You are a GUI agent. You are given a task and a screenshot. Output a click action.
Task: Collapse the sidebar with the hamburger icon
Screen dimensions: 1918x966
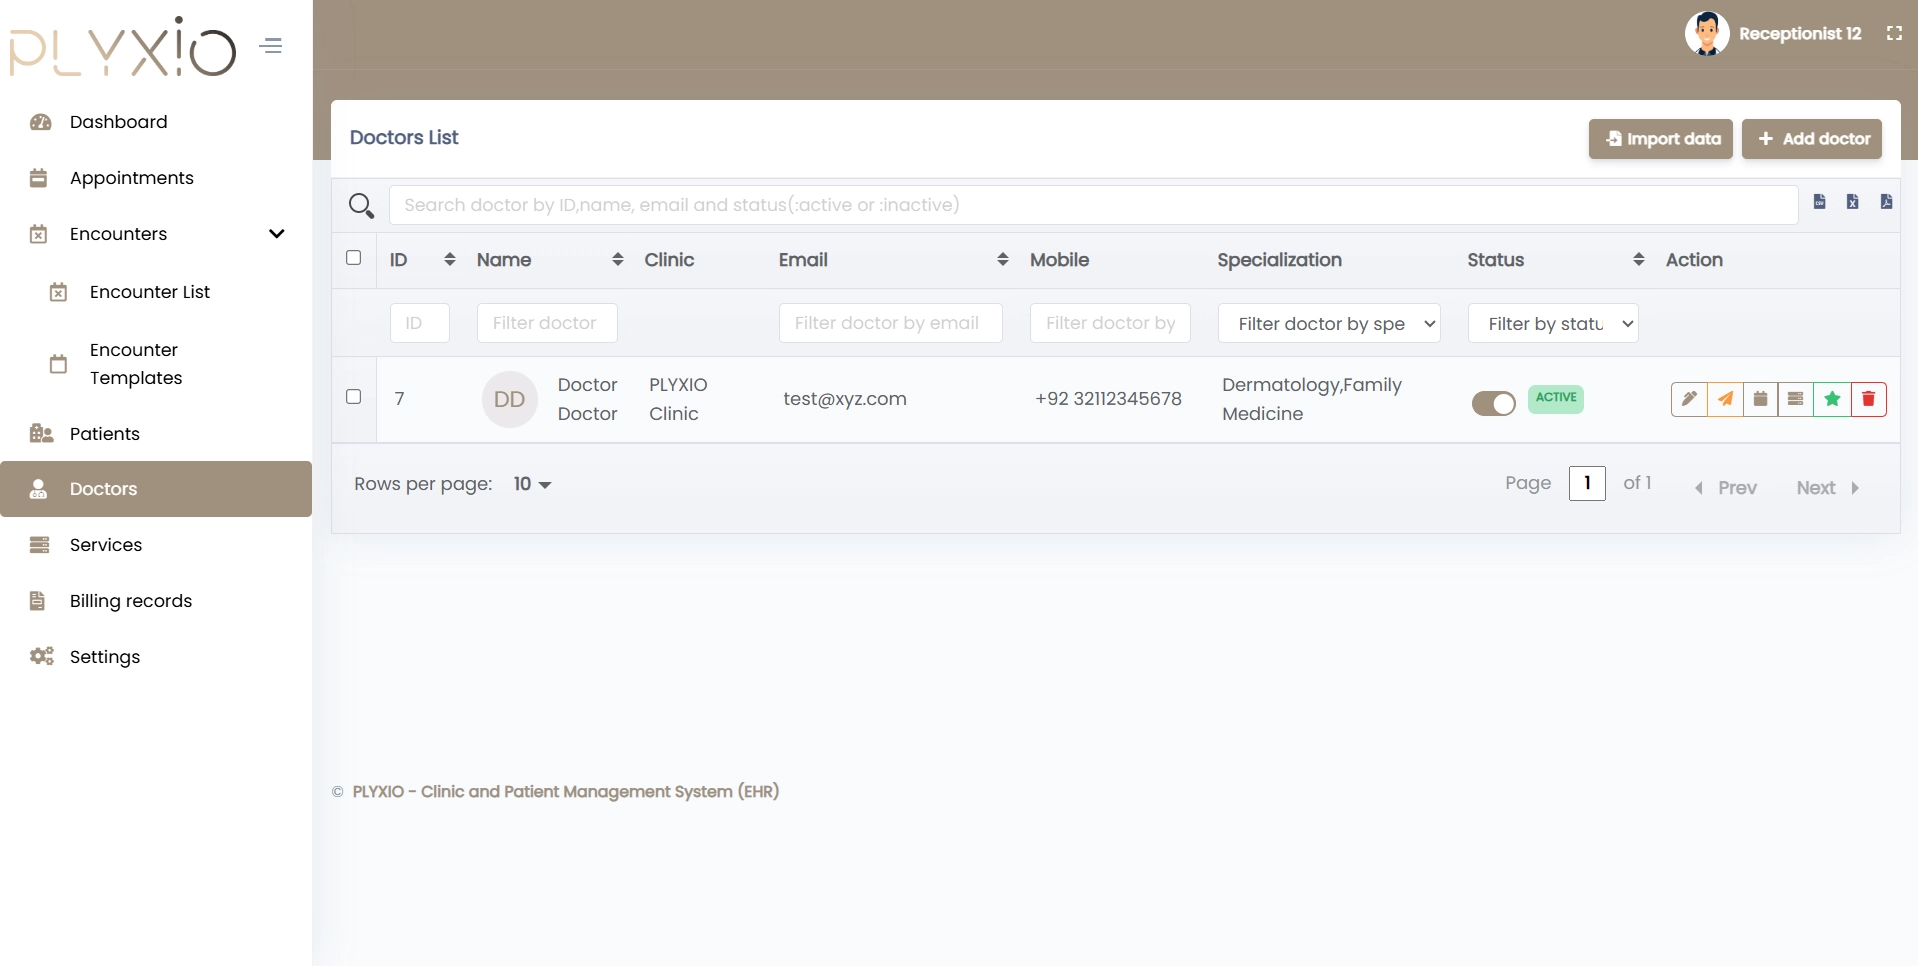[x=271, y=46]
